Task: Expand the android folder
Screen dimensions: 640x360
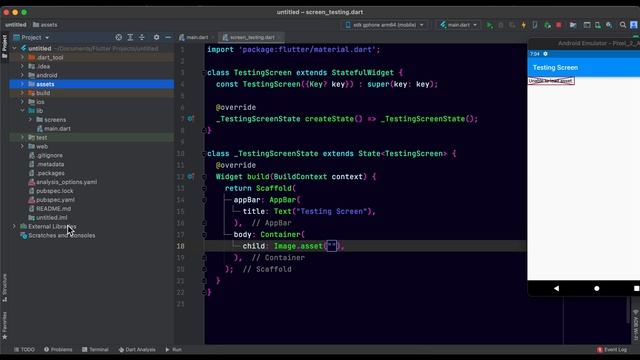Action: (22, 75)
